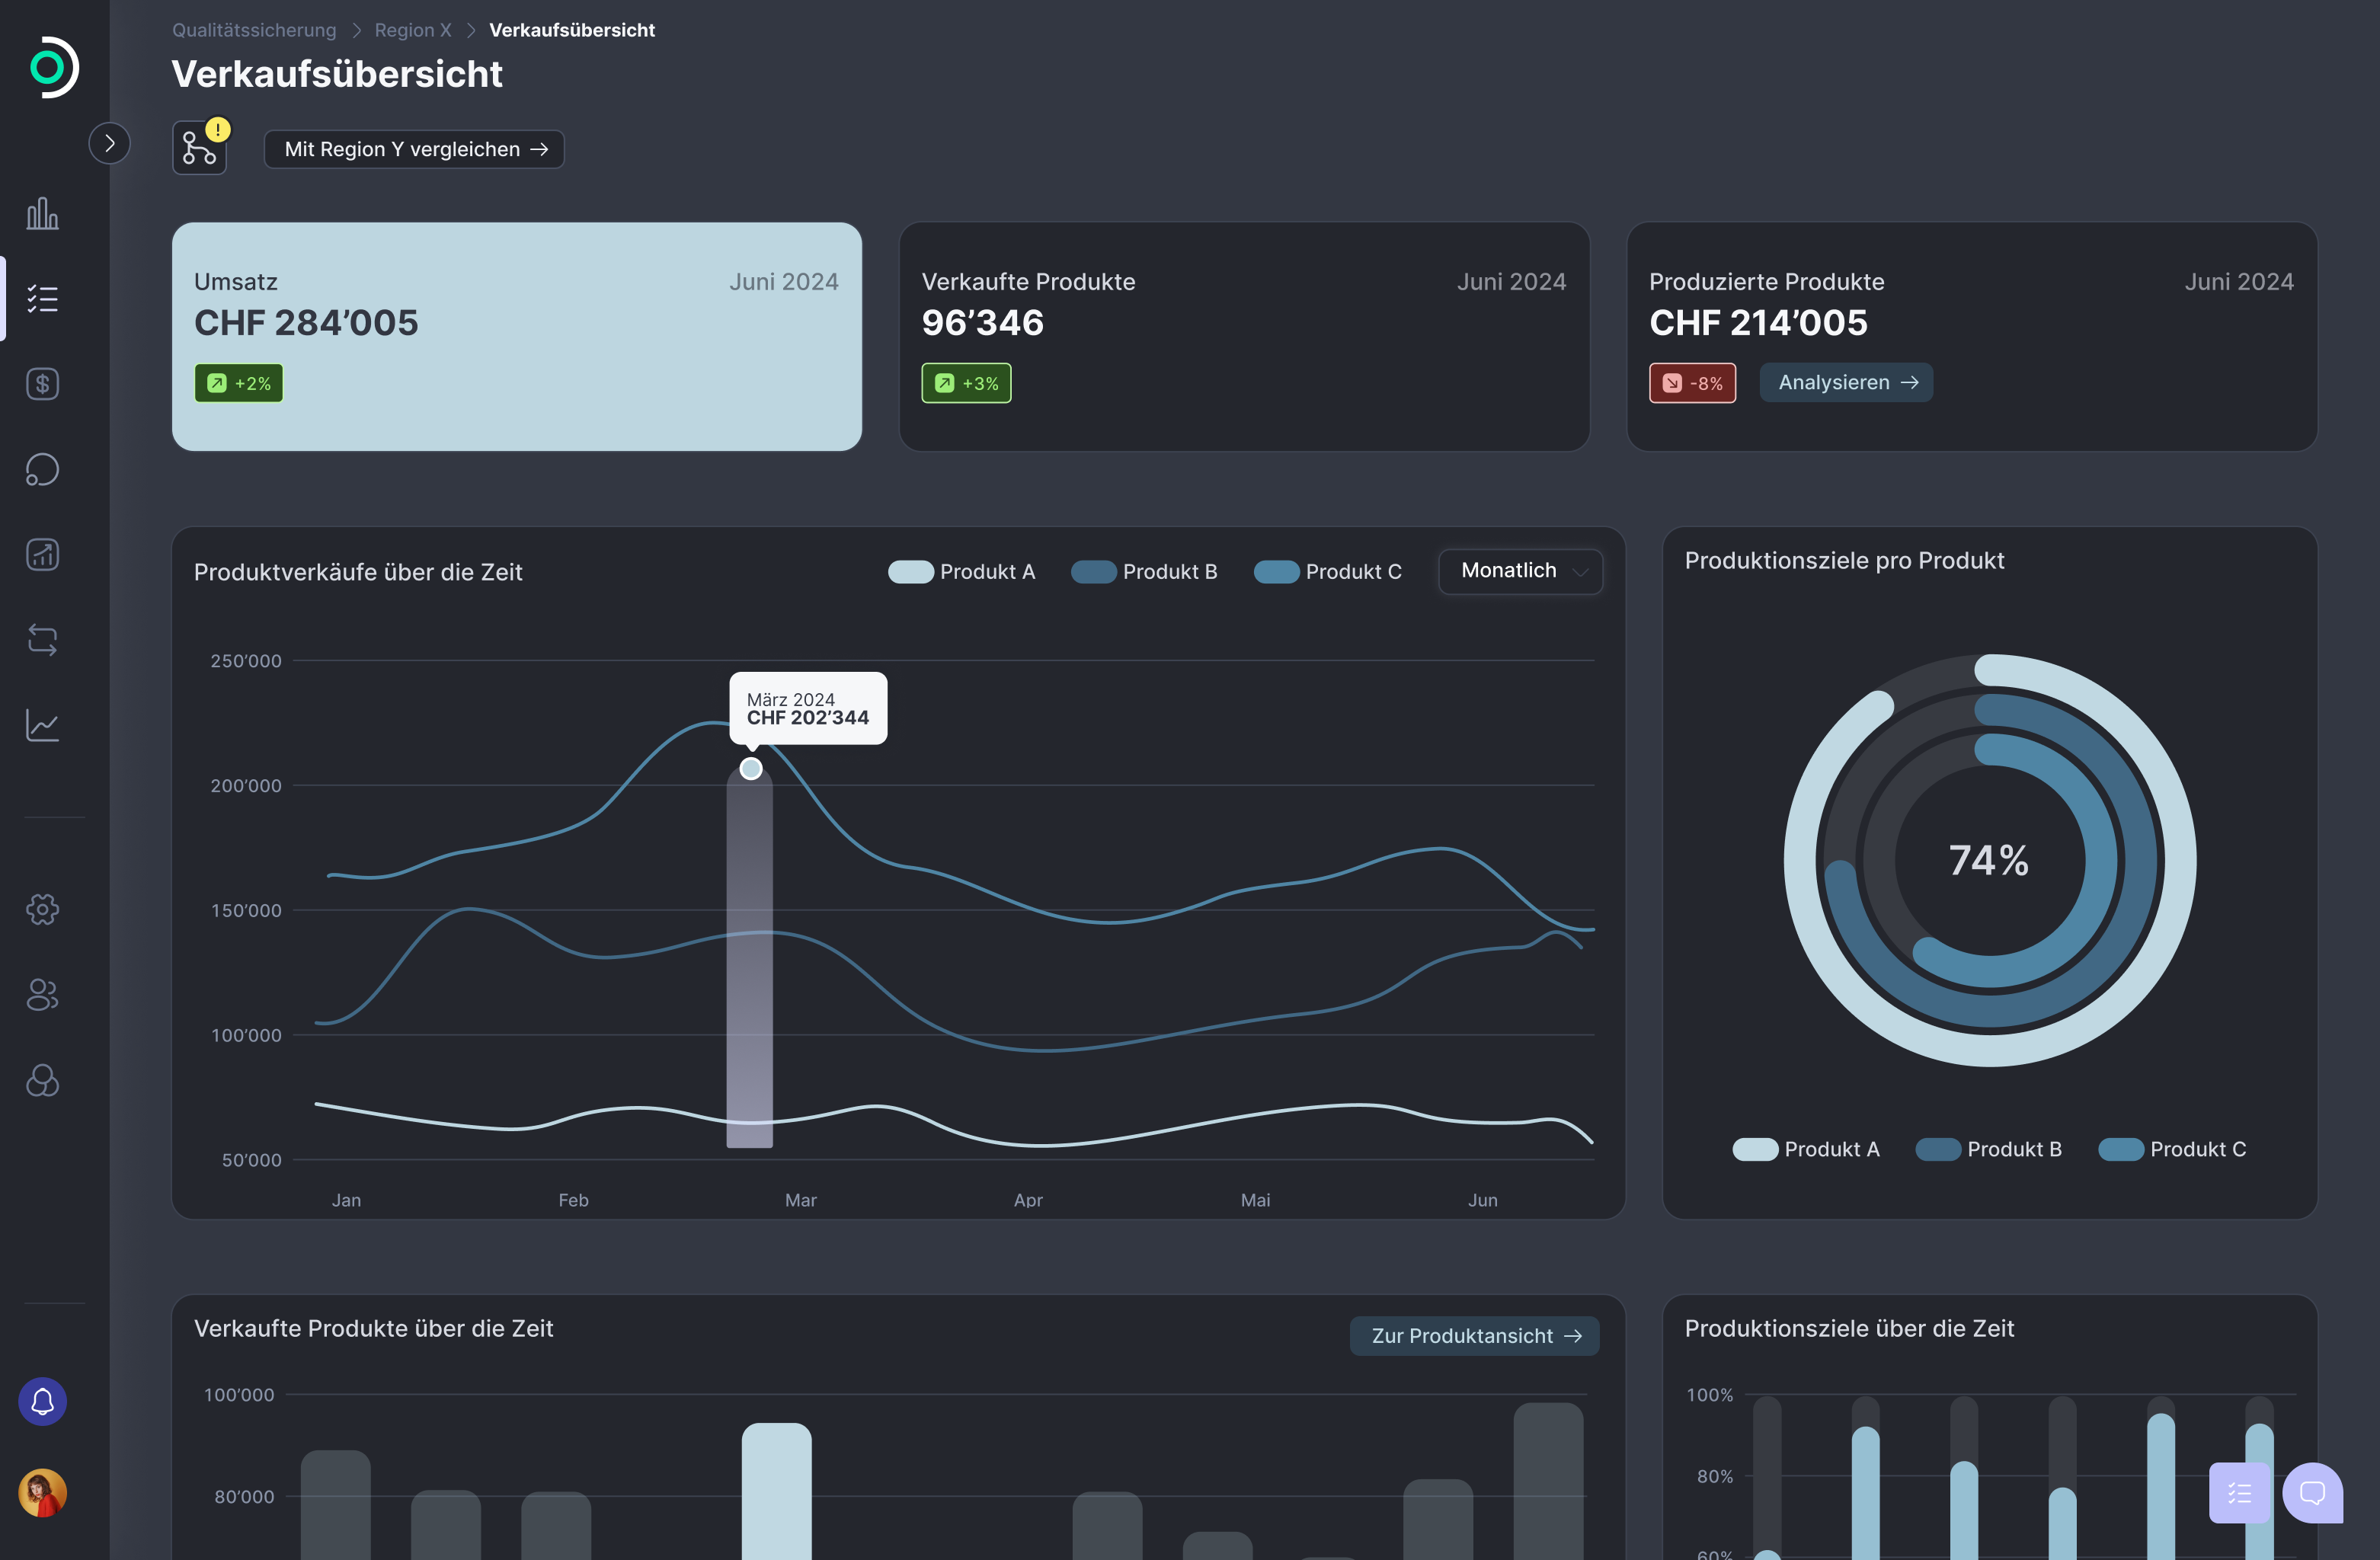Click the notification bell icon
Screen dimensions: 2380x1560
tap(42, 1401)
